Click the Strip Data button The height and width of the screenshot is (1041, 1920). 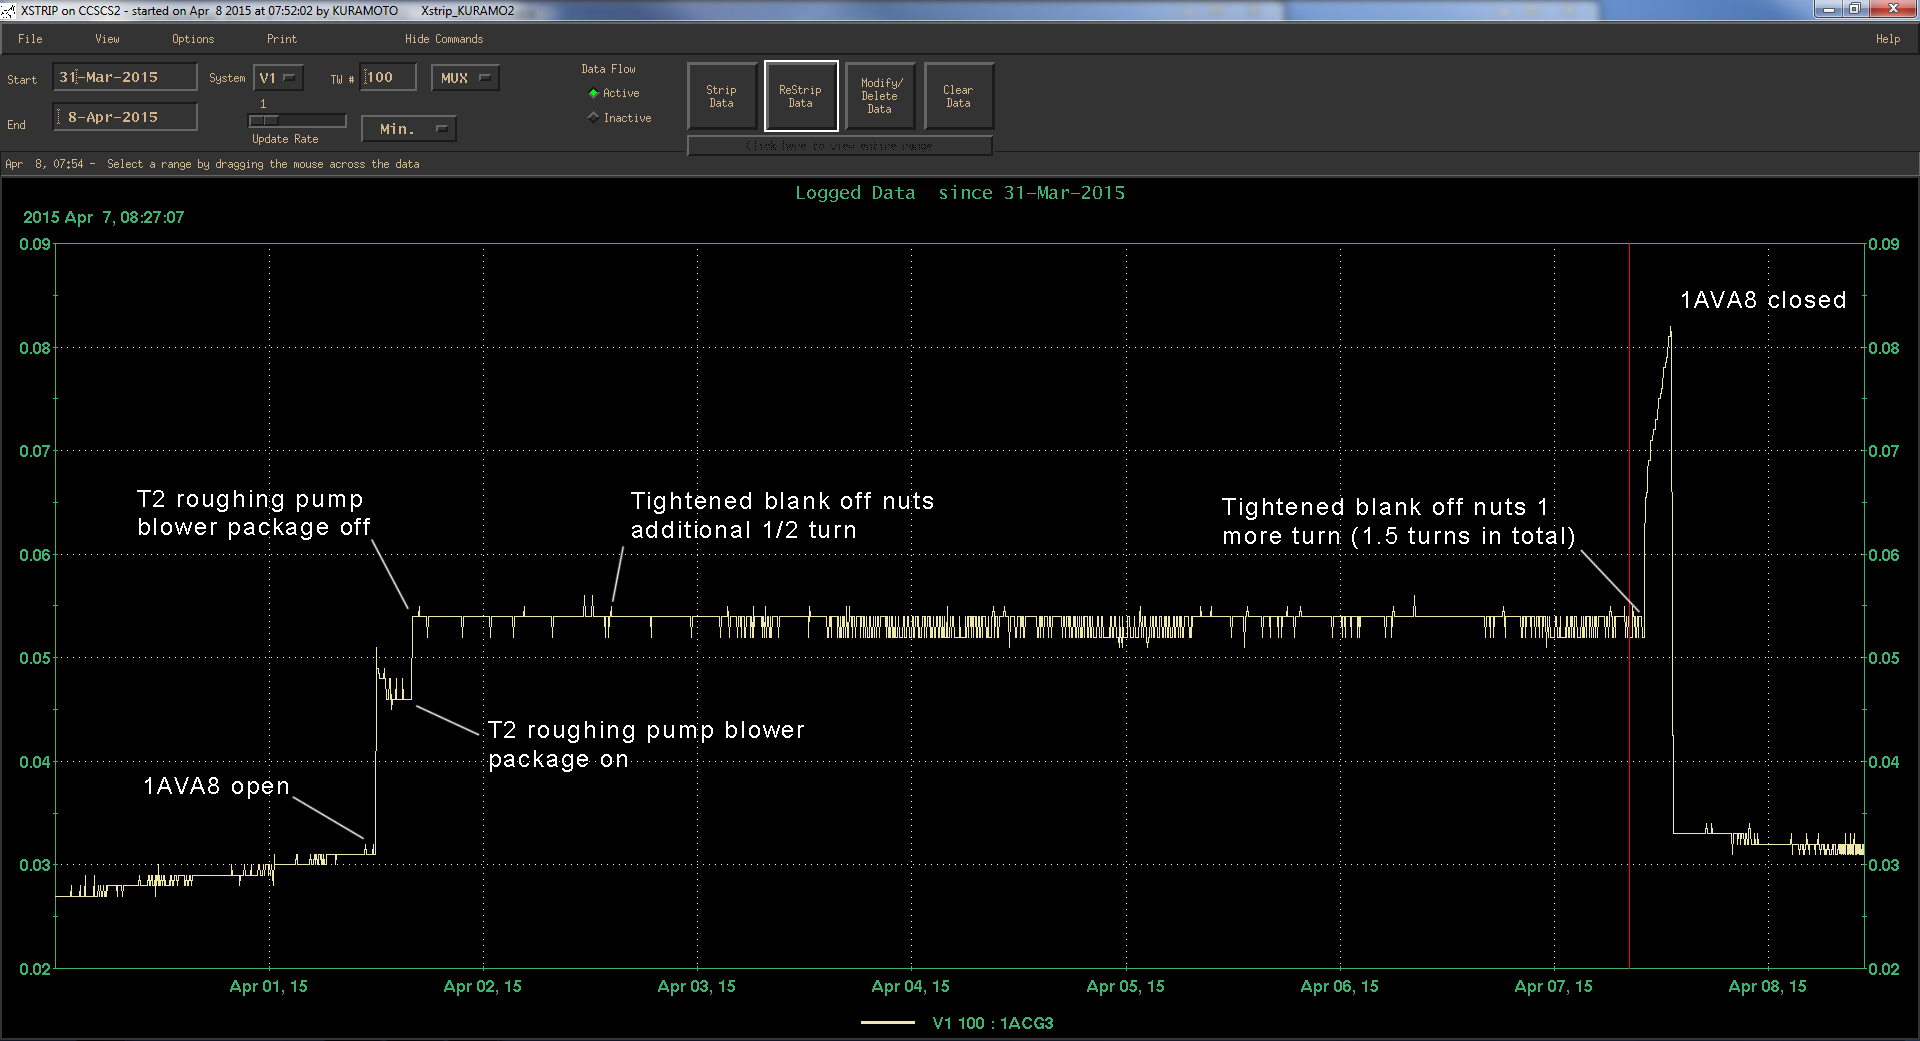click(721, 96)
